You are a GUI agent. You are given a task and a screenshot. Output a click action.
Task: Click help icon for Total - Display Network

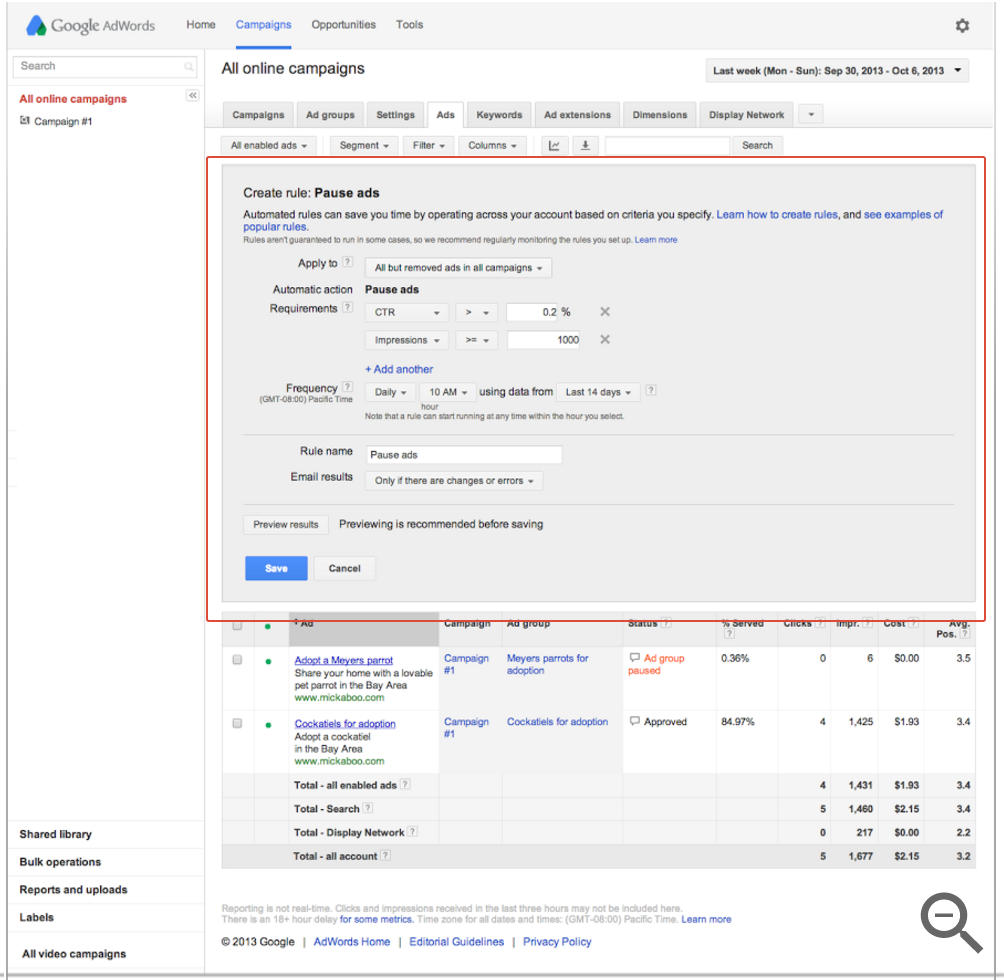(x=412, y=831)
